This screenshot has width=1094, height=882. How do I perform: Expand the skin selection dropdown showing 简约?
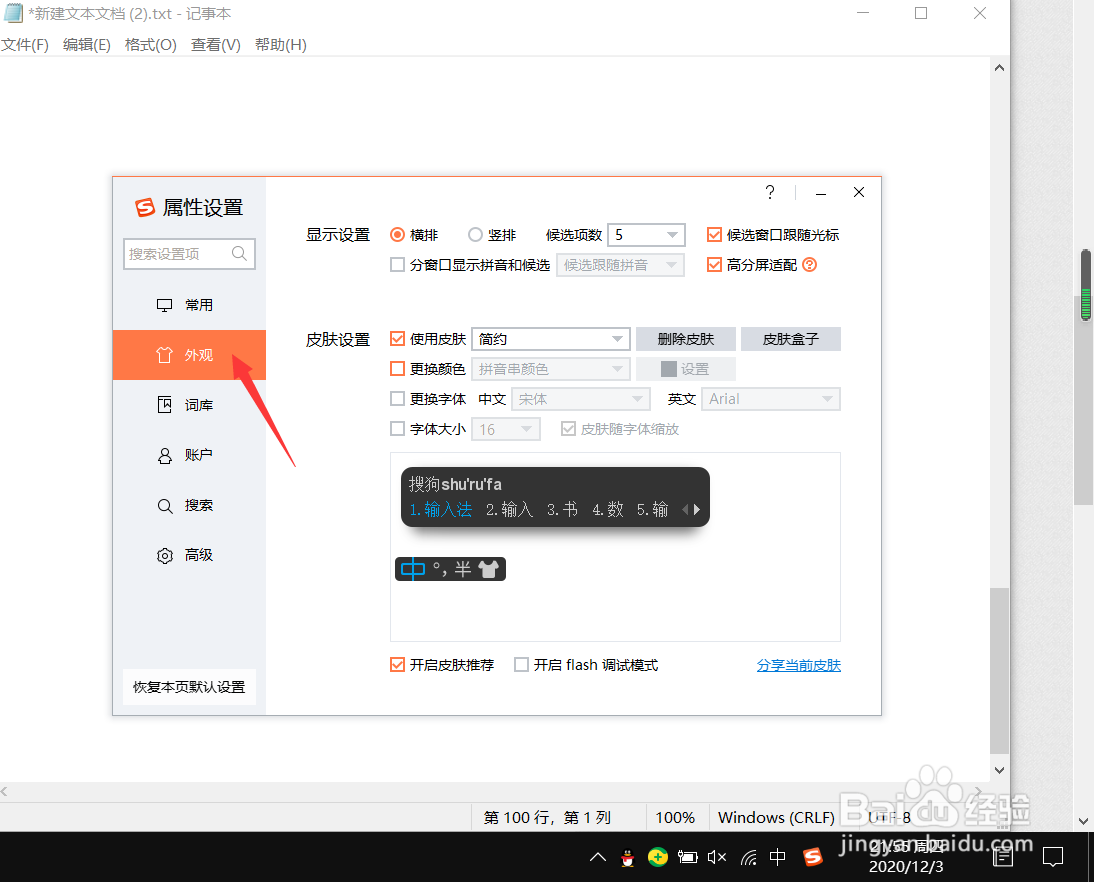(x=620, y=338)
